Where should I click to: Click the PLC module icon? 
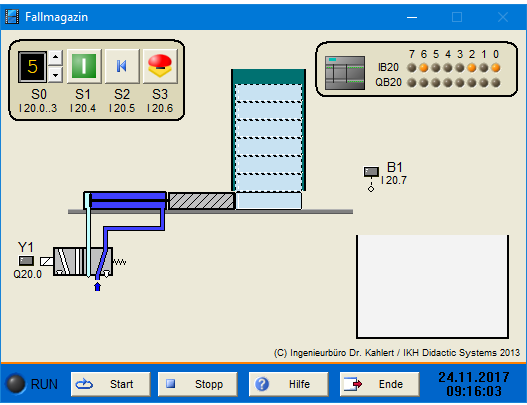(345, 73)
